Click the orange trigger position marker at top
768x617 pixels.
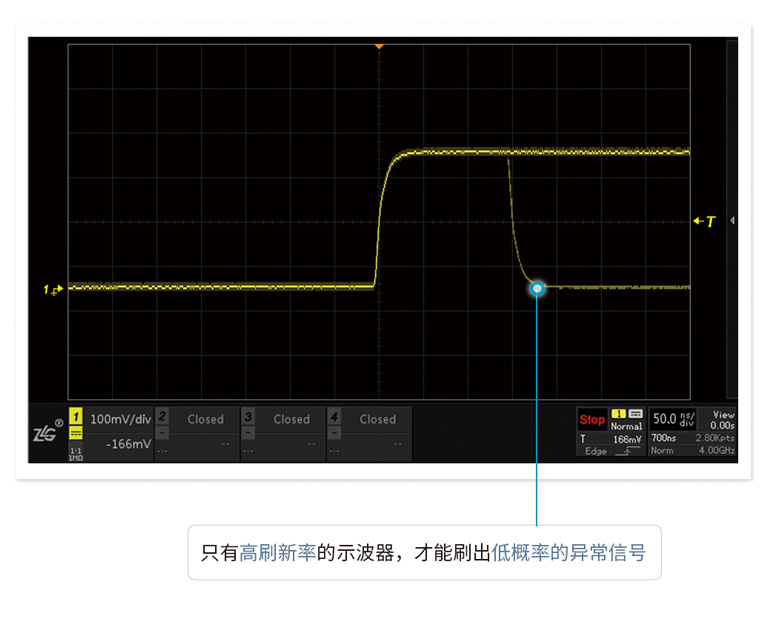point(379,46)
